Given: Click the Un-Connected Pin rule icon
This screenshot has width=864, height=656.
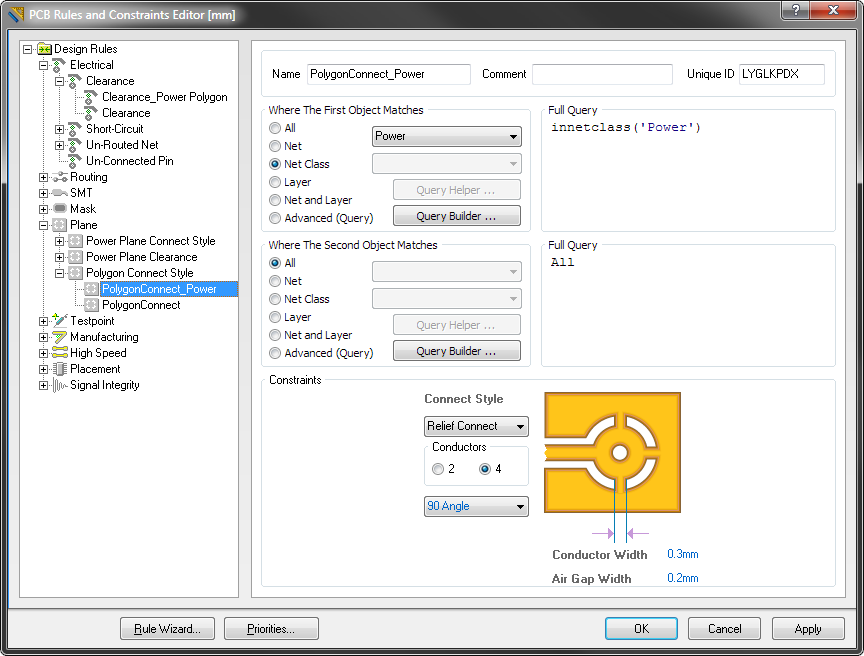Looking at the screenshot, I should pyautogui.click(x=75, y=161).
